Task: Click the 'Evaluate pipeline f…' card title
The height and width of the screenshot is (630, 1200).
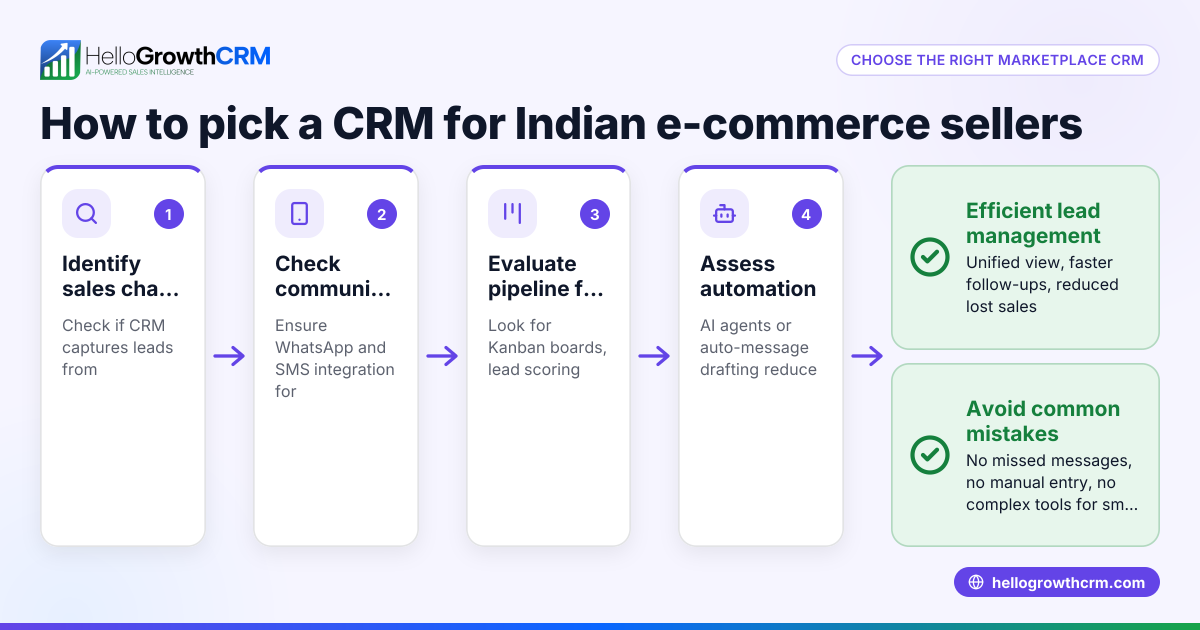Action: pyautogui.click(x=546, y=276)
